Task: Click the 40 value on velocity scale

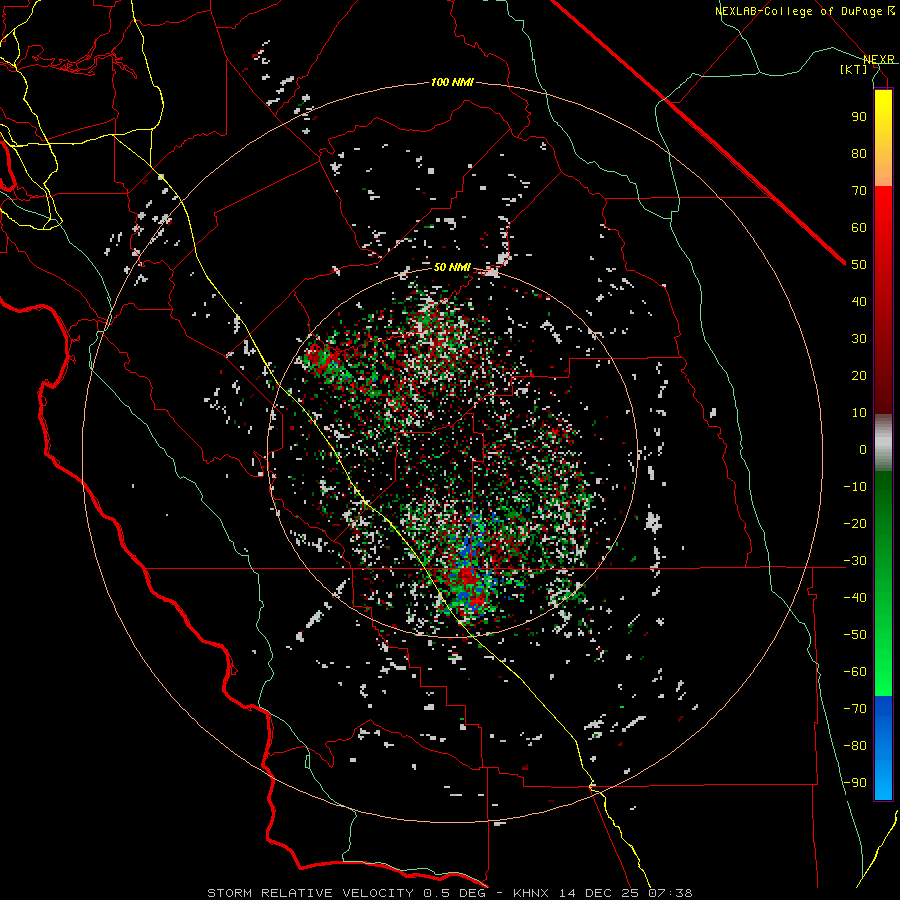Action: click(x=859, y=302)
